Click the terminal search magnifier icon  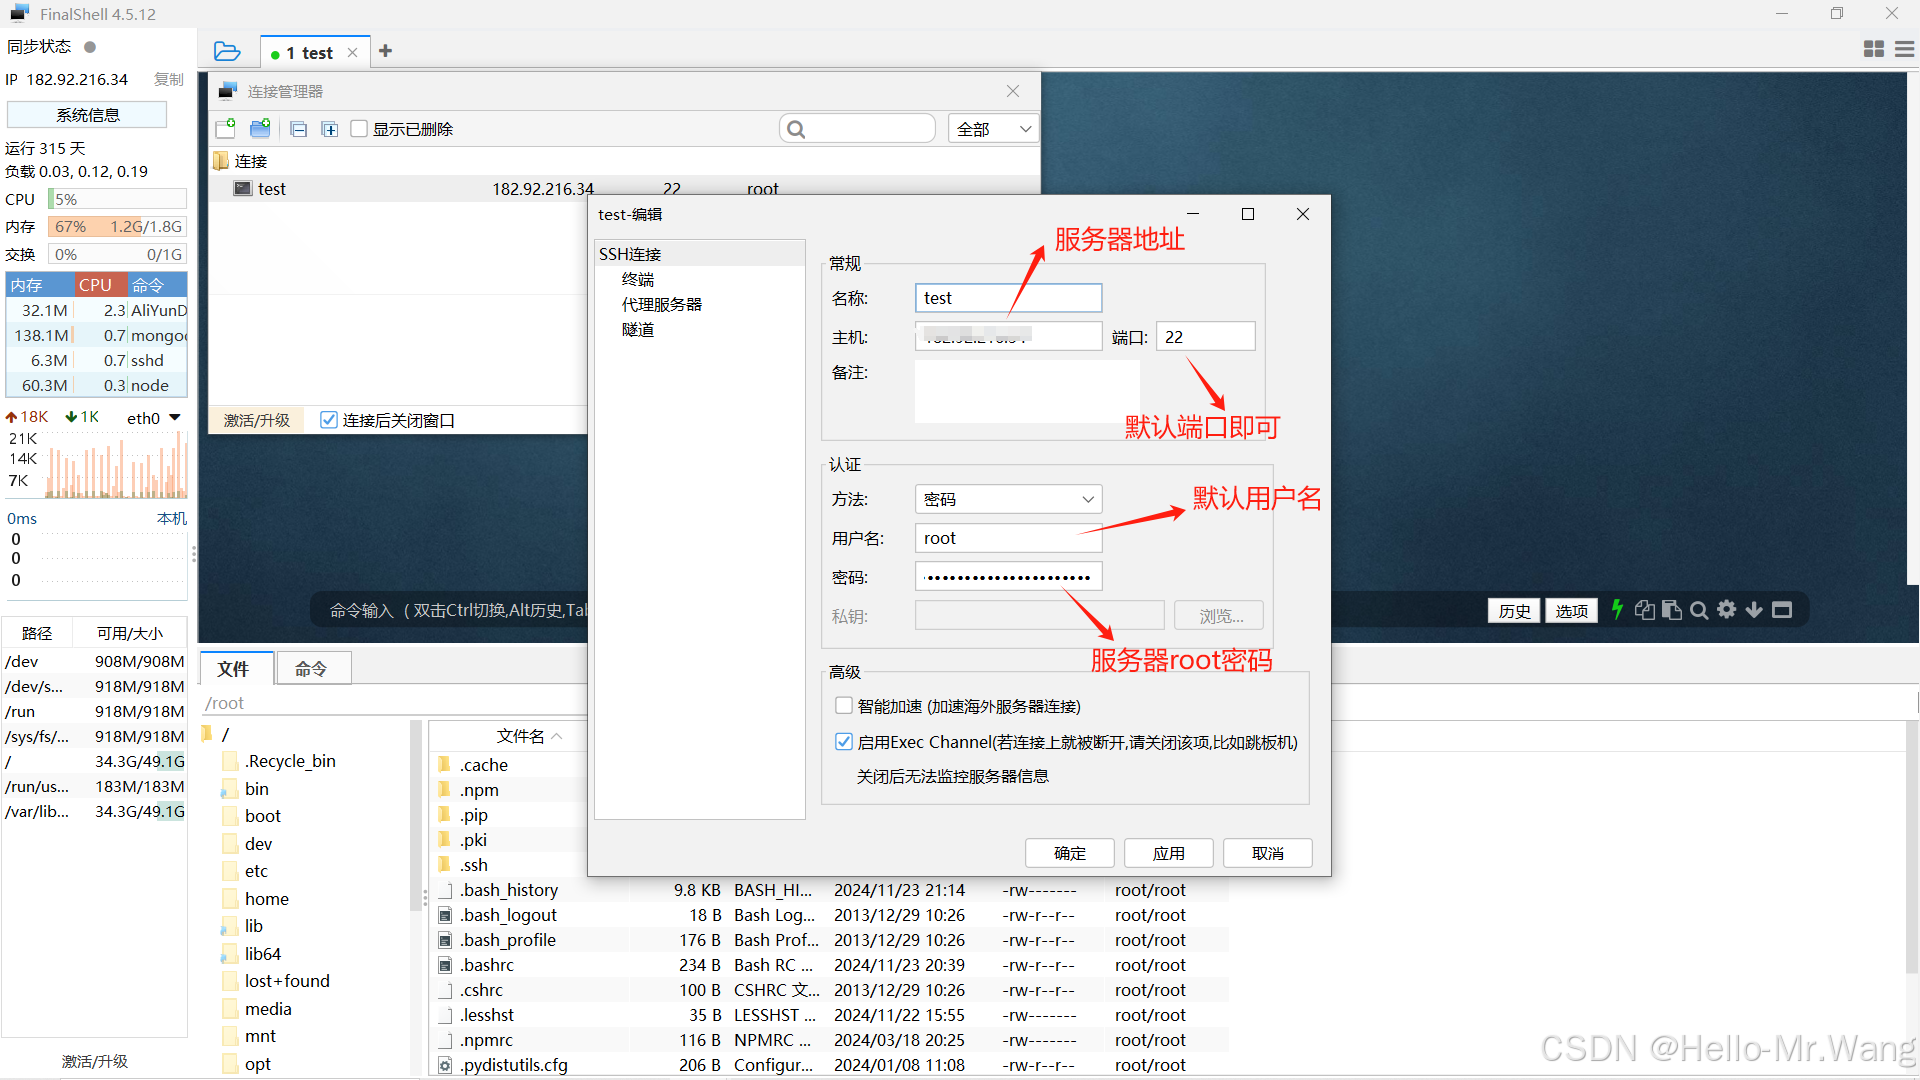(x=1698, y=610)
